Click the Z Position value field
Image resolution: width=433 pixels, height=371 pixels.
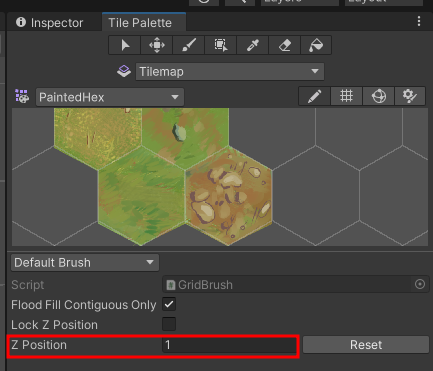click(229, 345)
